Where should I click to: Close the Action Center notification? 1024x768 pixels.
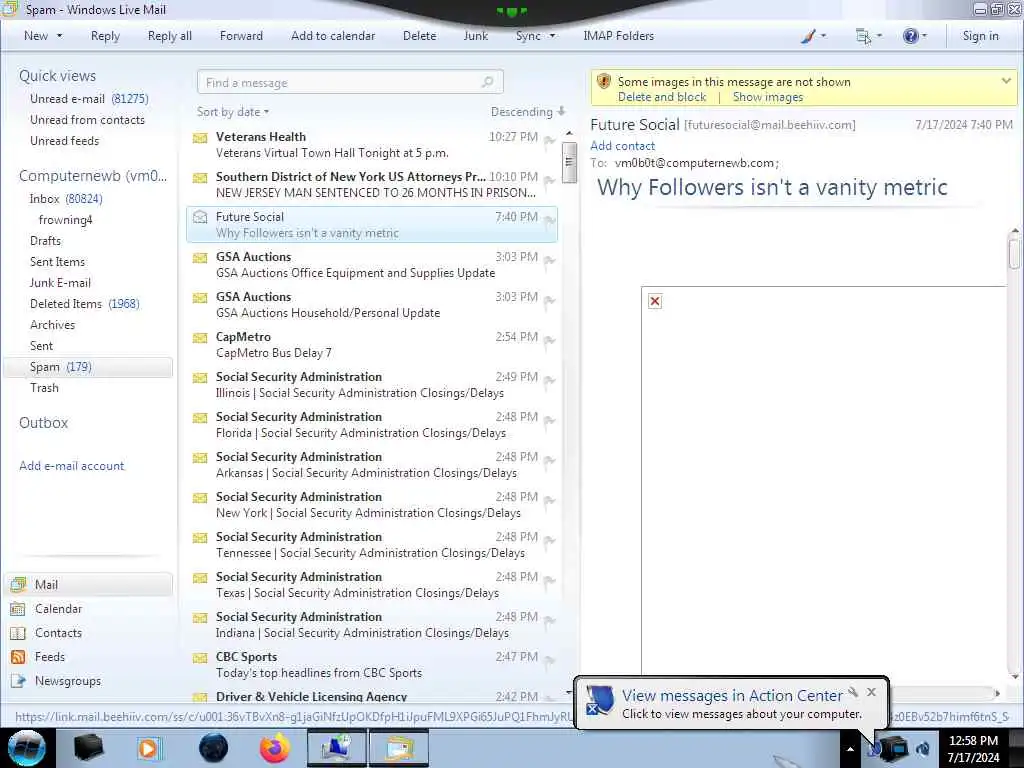pyautogui.click(x=871, y=692)
